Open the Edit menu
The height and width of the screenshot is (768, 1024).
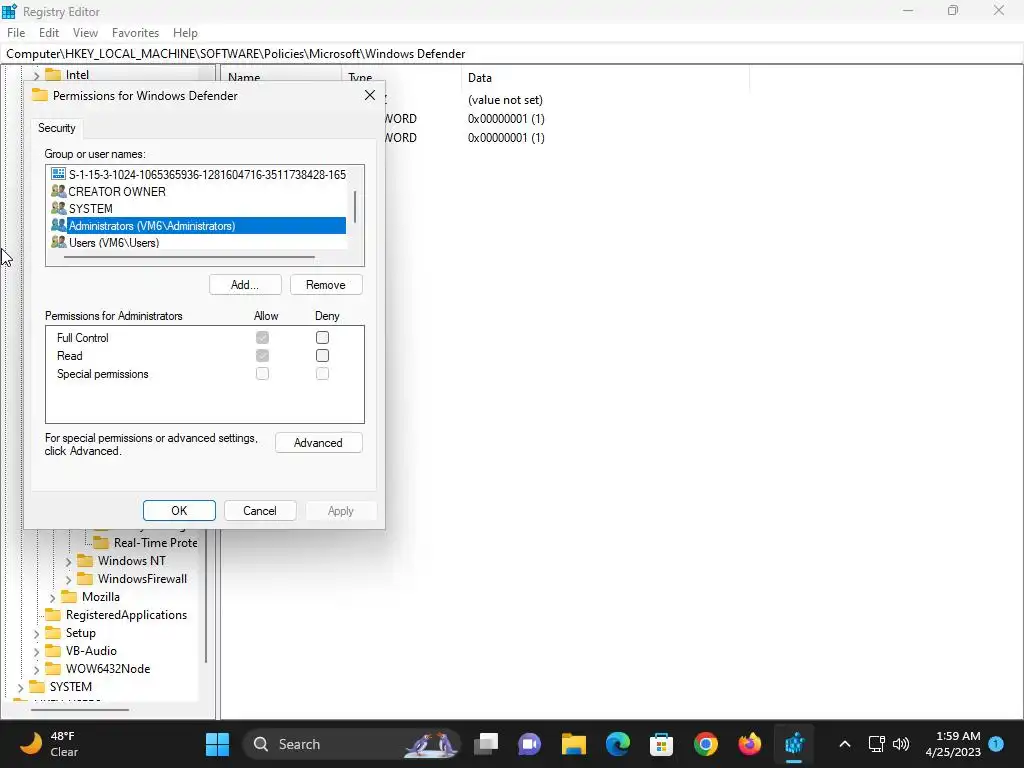coord(48,33)
